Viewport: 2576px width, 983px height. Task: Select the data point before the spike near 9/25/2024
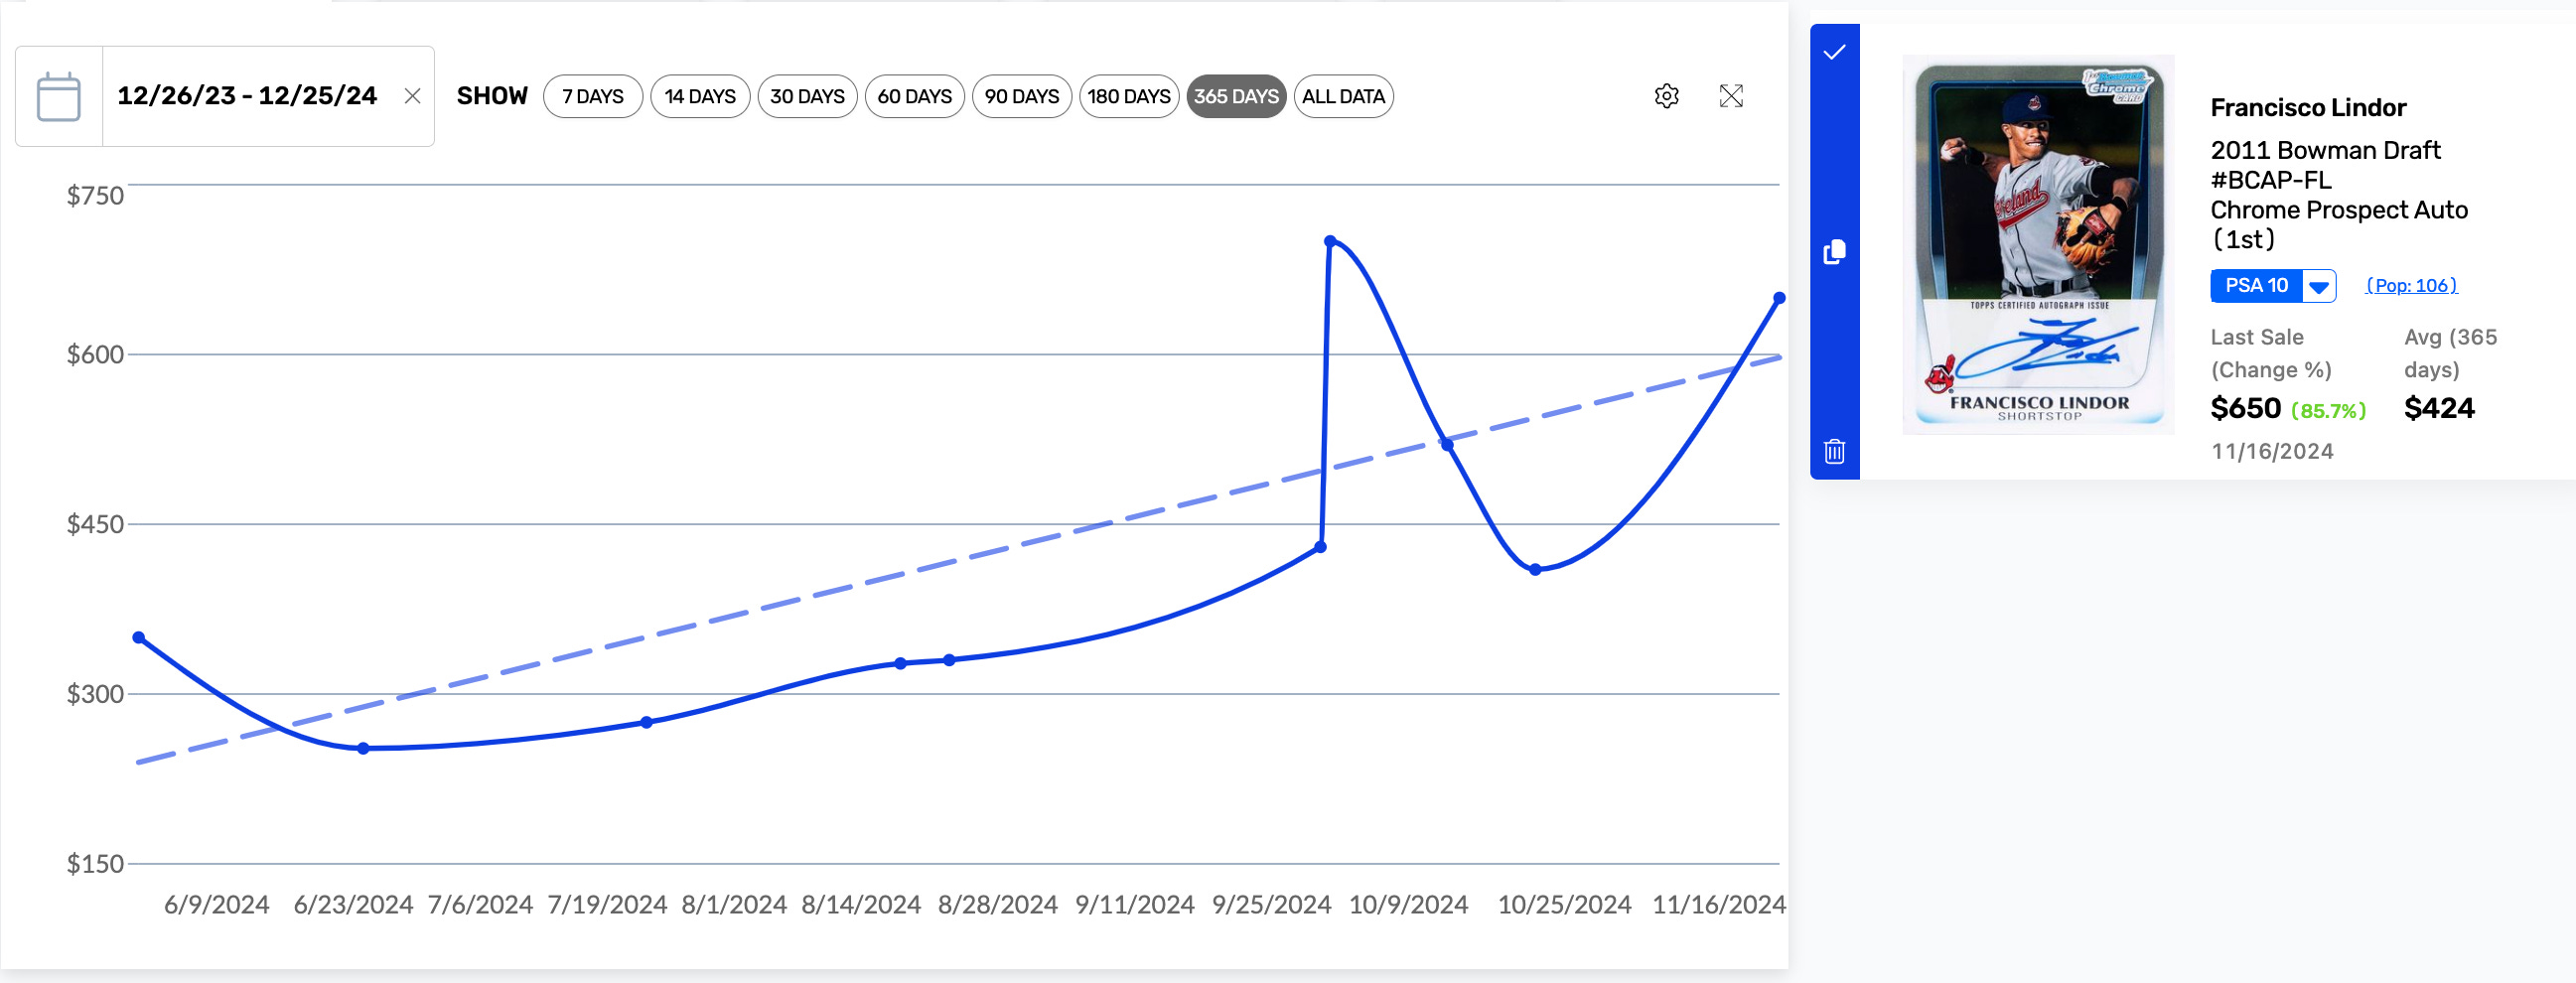tap(1320, 547)
